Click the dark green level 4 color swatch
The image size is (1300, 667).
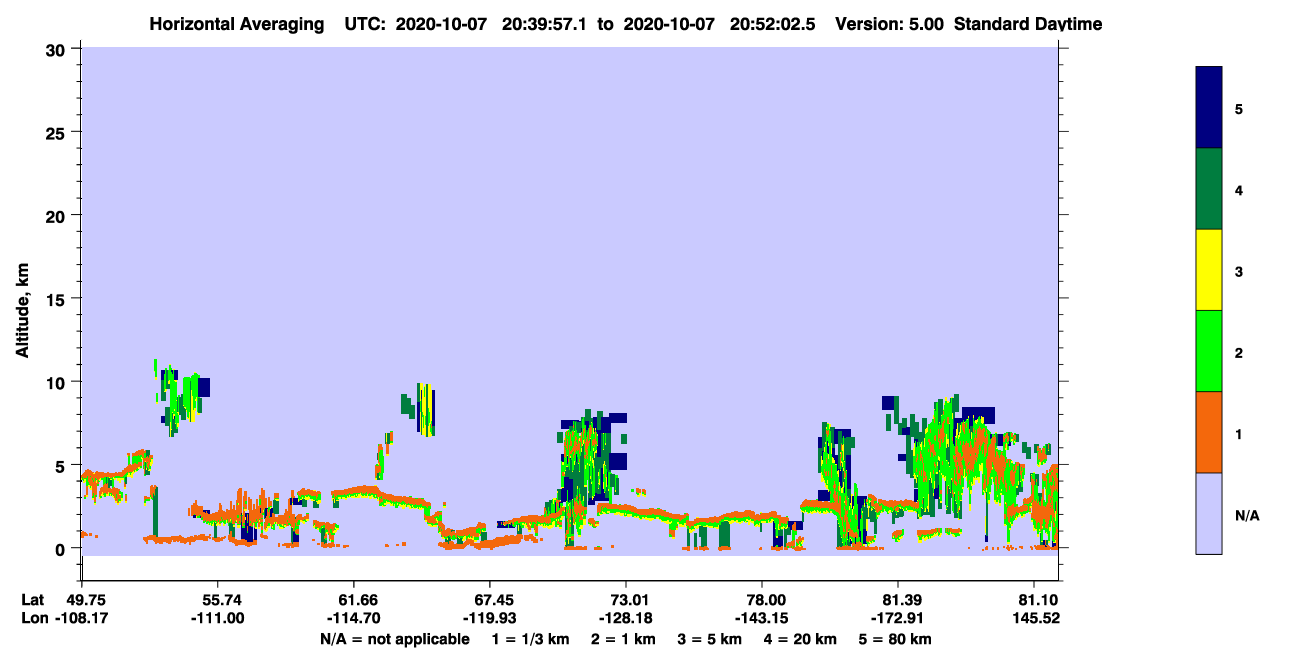(x=1209, y=189)
